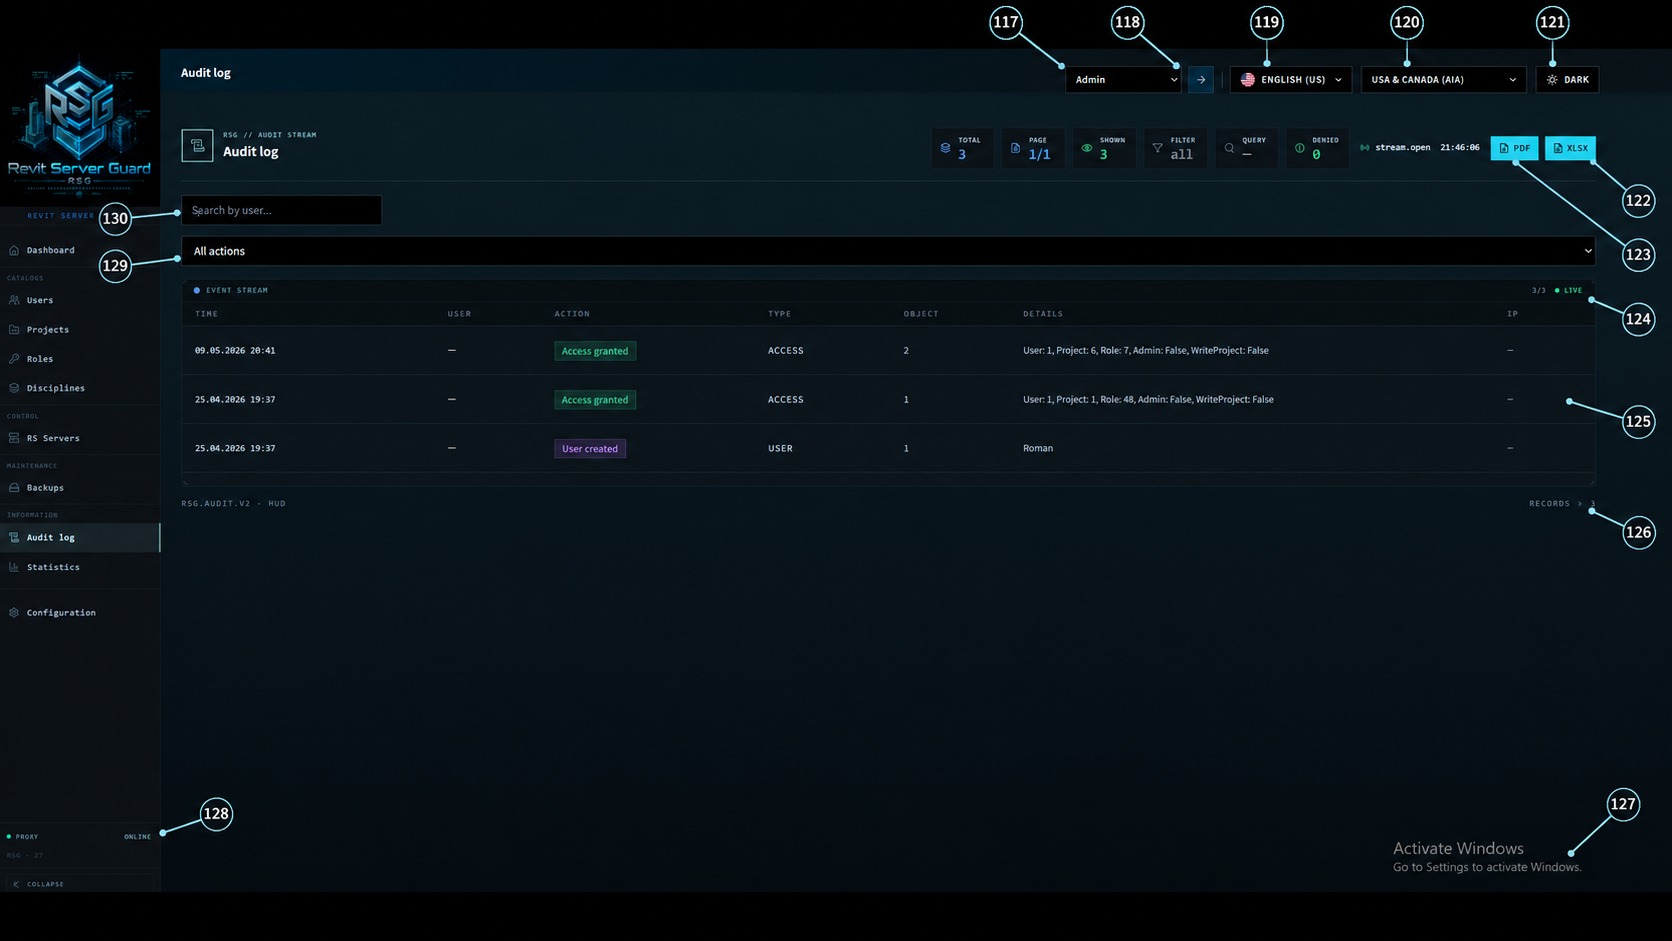Image resolution: width=1672 pixels, height=941 pixels.
Task: Click the Audit log scroll icon in sidebar
Action: pyautogui.click(x=14, y=537)
